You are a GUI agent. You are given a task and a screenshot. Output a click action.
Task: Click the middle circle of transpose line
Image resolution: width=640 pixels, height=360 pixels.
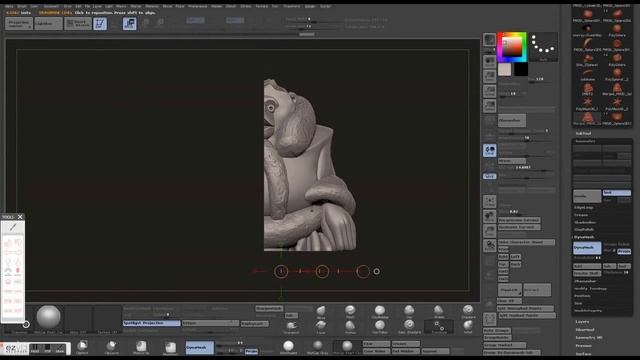click(322, 271)
